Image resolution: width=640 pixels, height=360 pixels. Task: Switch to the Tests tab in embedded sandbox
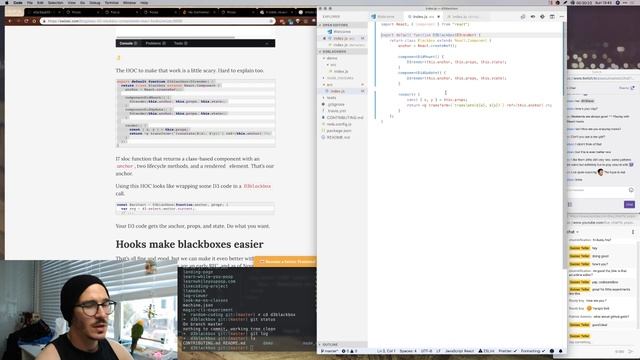(x=180, y=43)
